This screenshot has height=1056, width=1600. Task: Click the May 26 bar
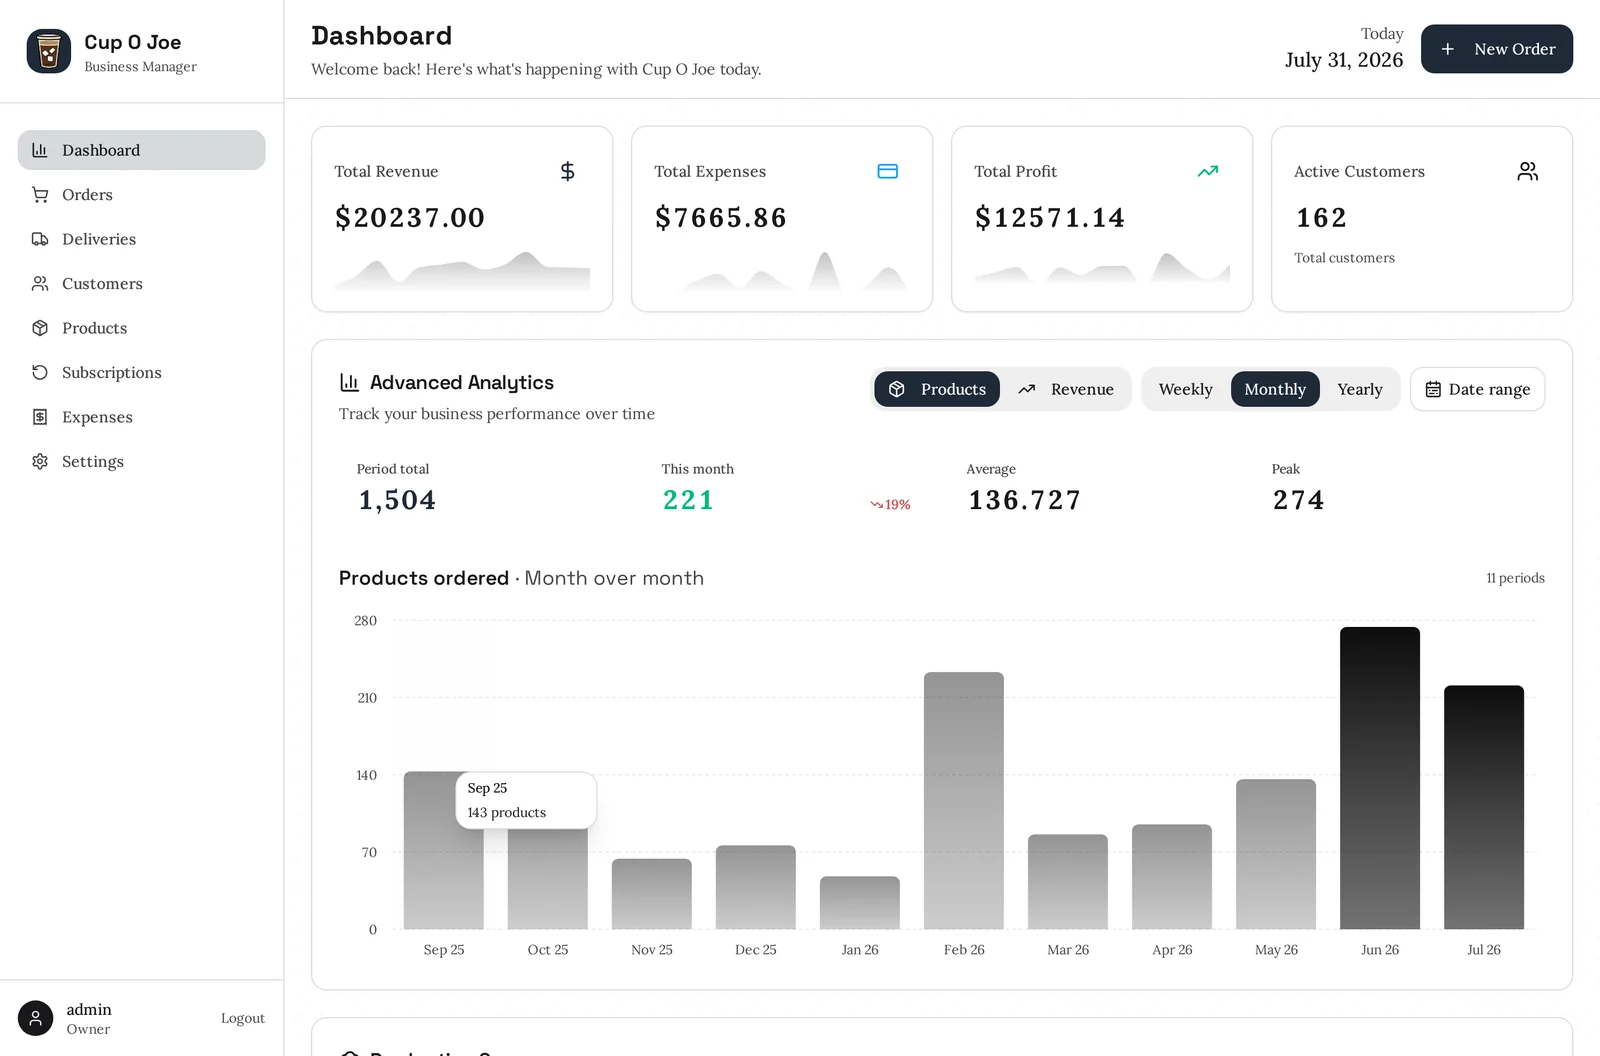click(x=1276, y=854)
